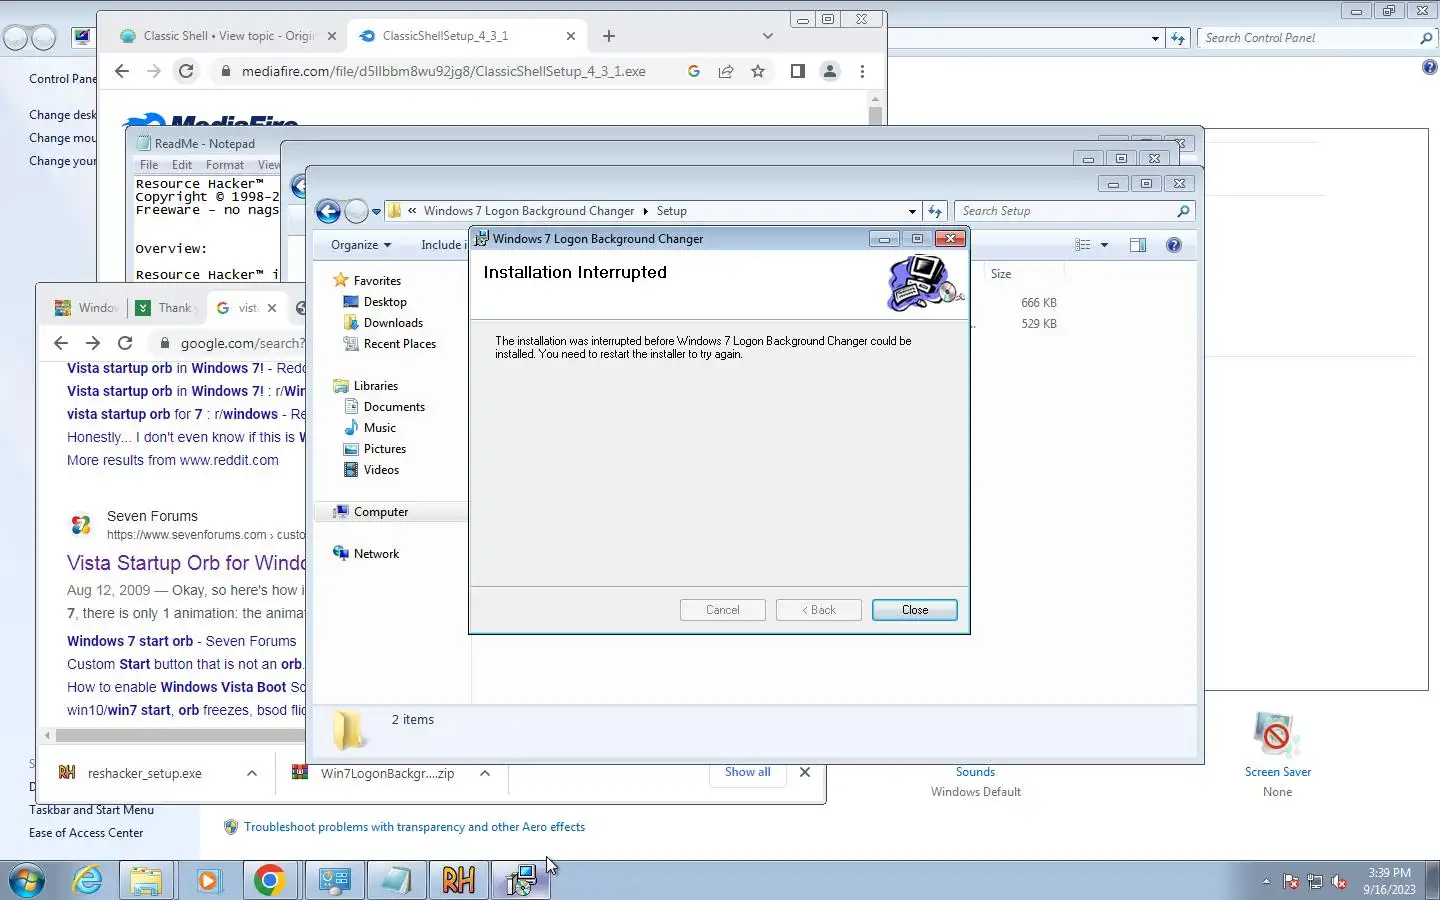Image resolution: width=1440 pixels, height=900 pixels.
Task: Go back in Setup Explorer window
Action: [328, 211]
